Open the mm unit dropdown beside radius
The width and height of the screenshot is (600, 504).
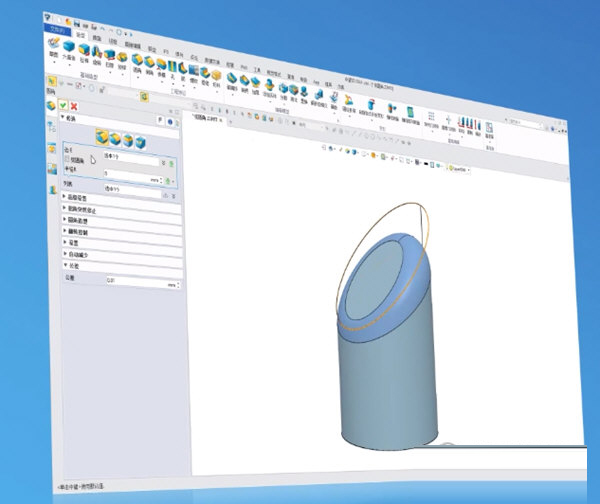[155, 178]
